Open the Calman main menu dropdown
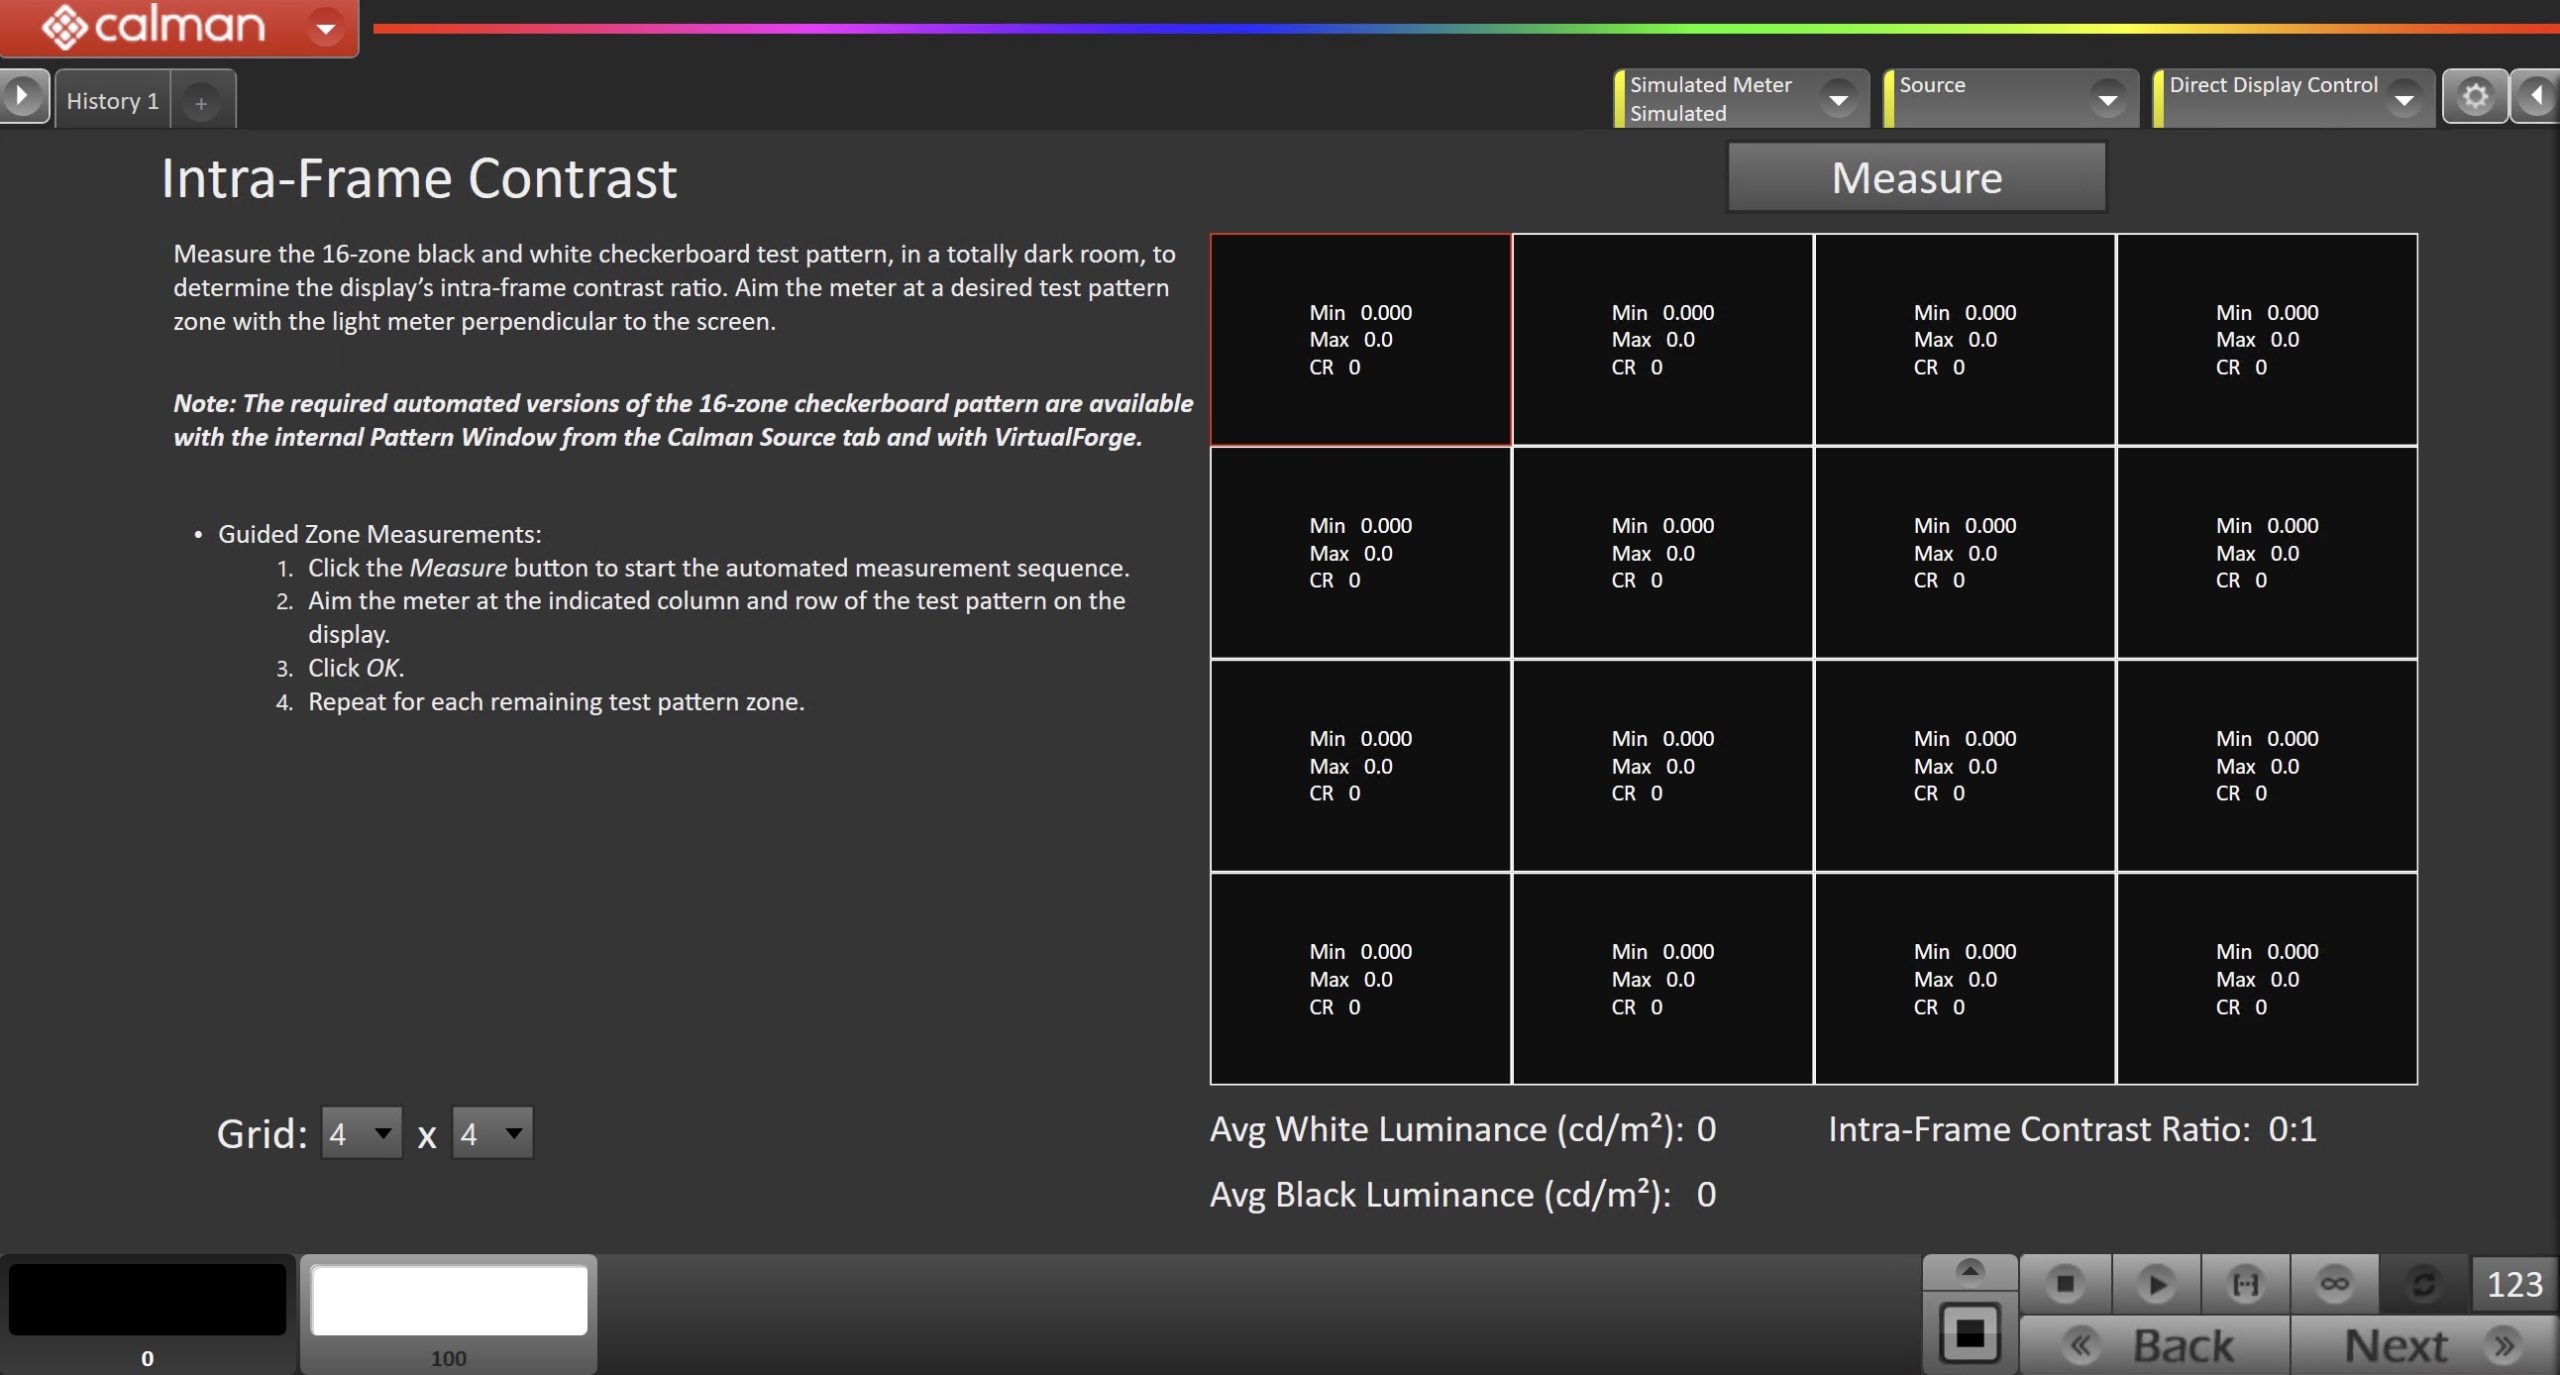This screenshot has width=2560, height=1375. pyautogui.click(x=325, y=28)
